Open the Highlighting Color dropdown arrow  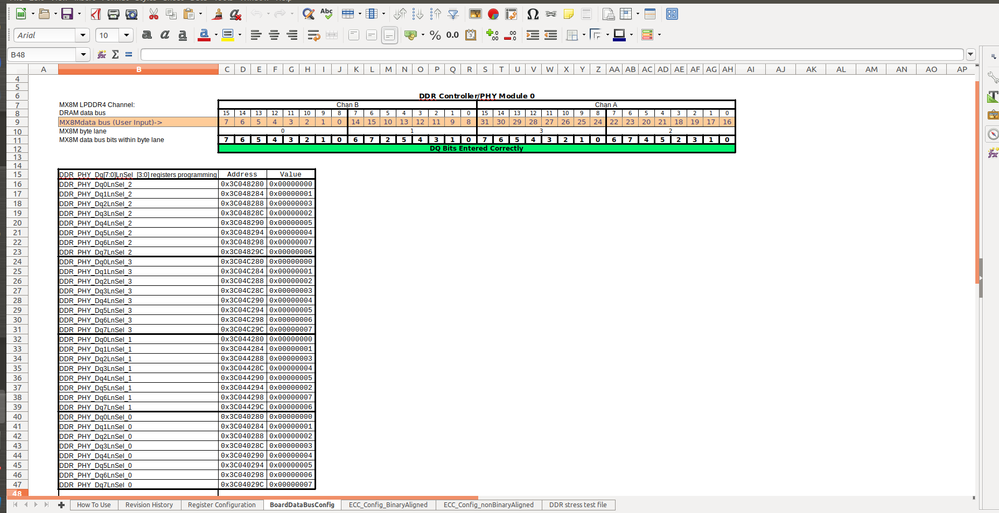coord(239,35)
